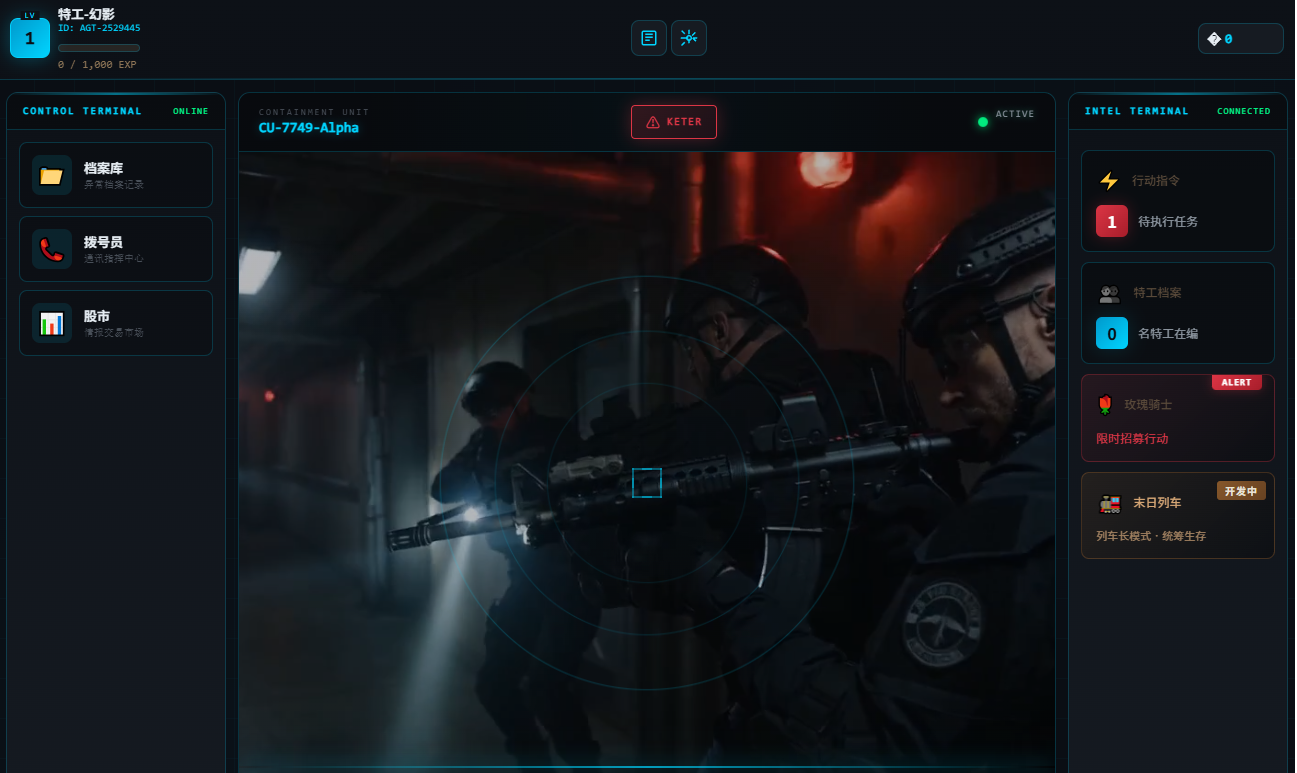Open the 档案库 archive menu entry
Screen dimensions: 1297x773
(116, 175)
